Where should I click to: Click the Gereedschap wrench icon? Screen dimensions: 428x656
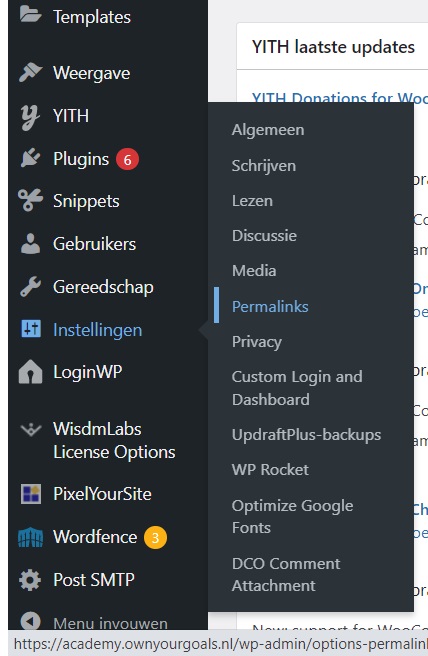[30, 287]
